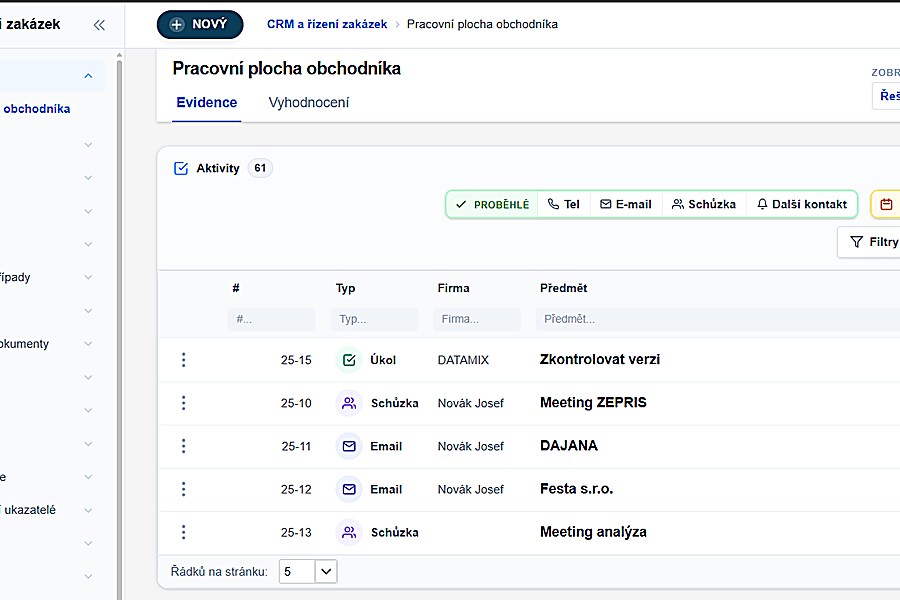Focus the # filter input
This screenshot has width=900, height=600.
pos(271,319)
